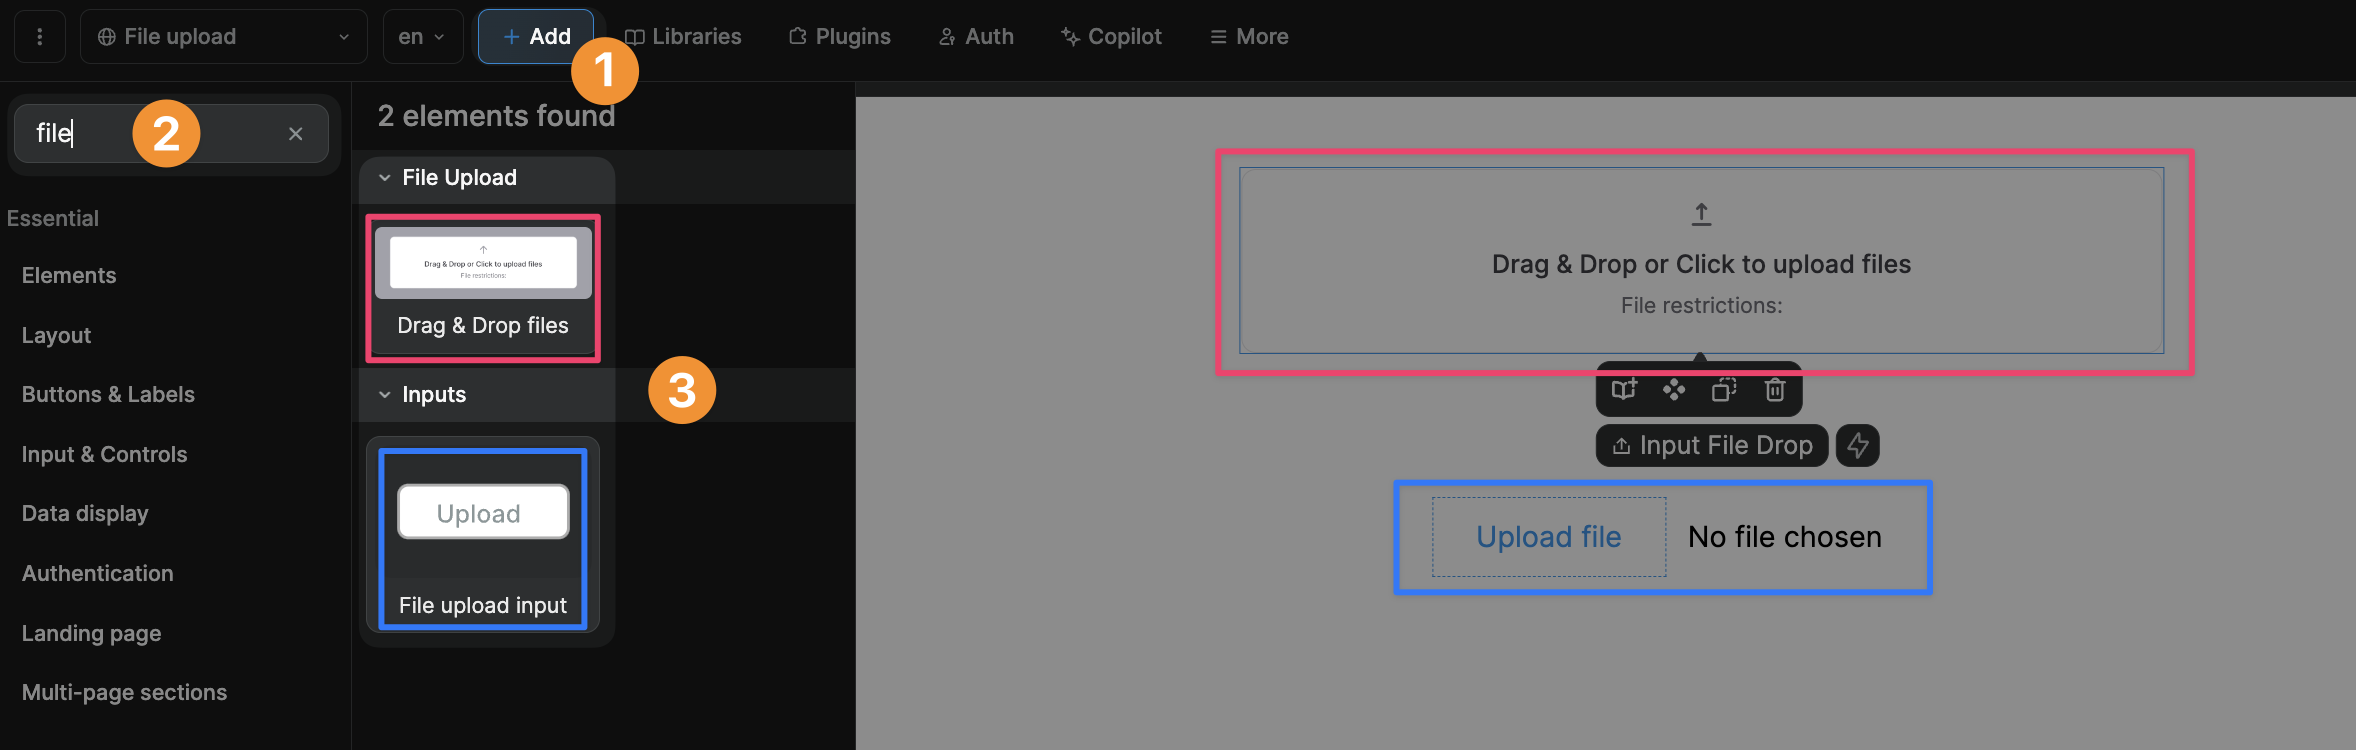The image size is (2356, 750).
Task: Click the upload arrow icon in dropzone
Action: [1701, 214]
